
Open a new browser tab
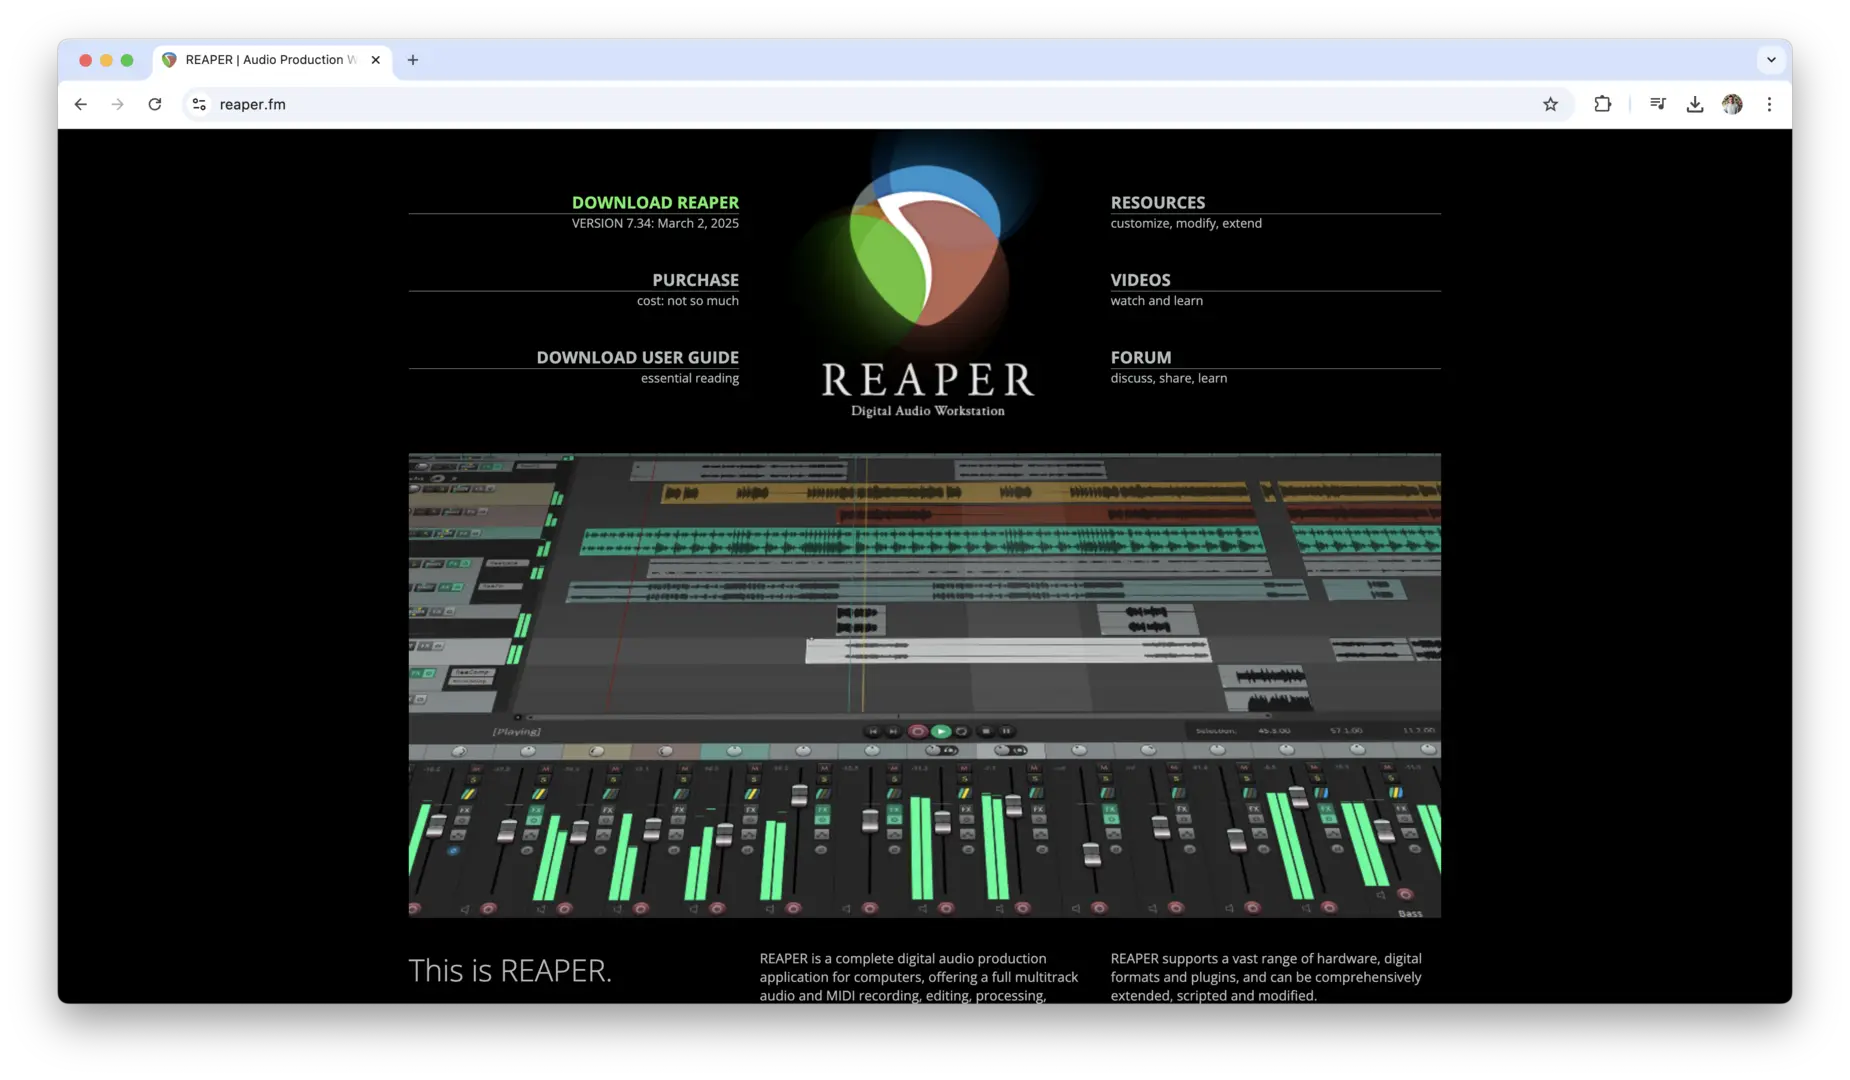(413, 60)
